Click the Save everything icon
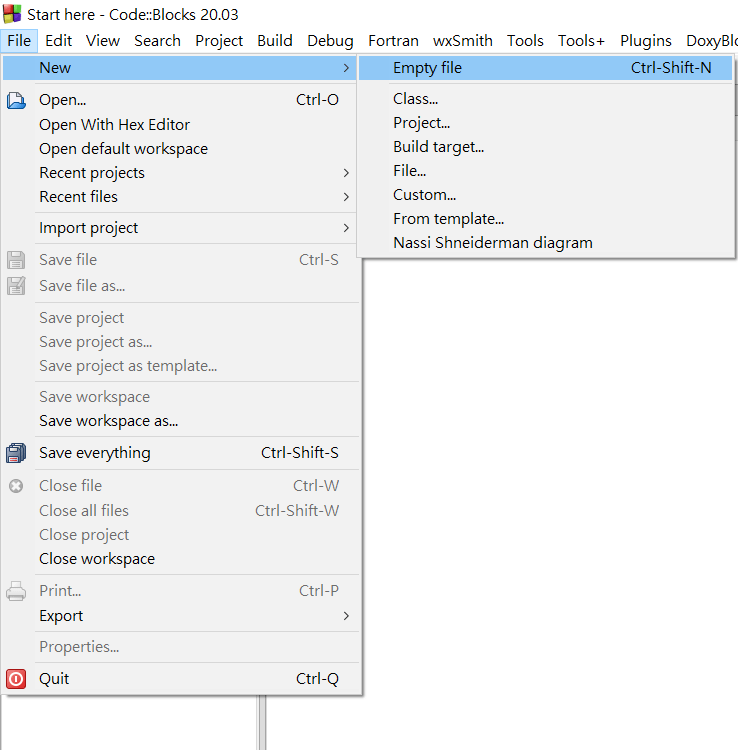Viewport: 738px width, 750px height. [16, 453]
